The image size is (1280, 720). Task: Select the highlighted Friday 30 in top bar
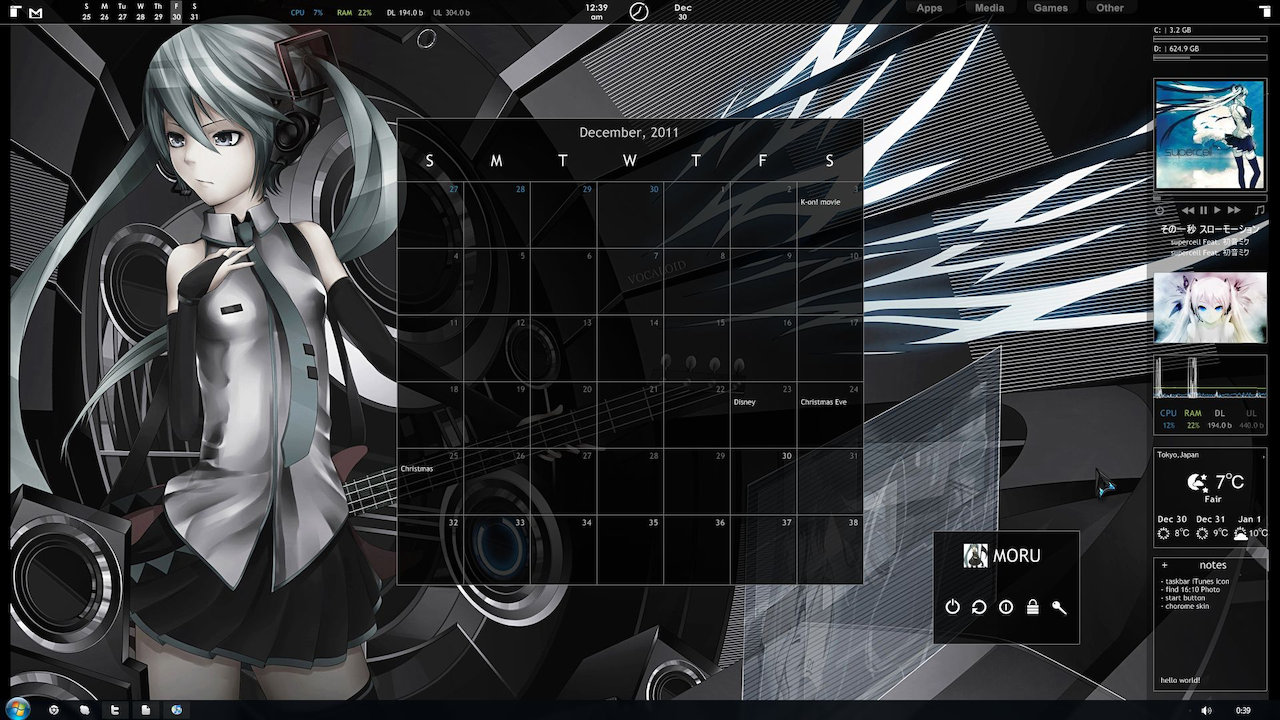point(177,12)
